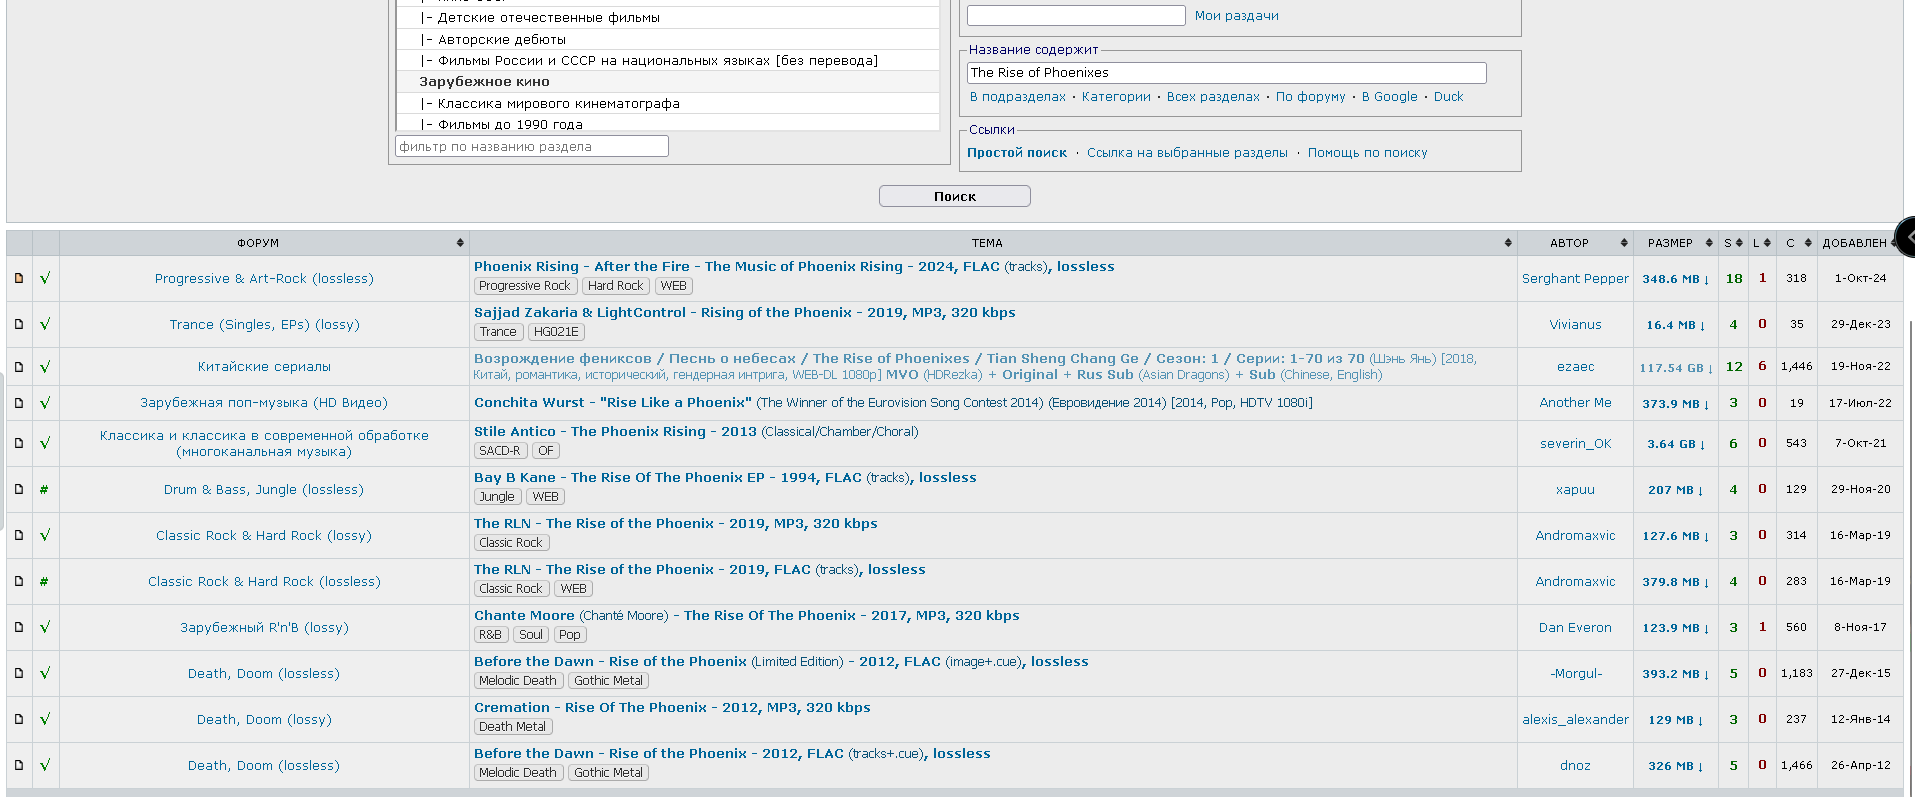1915x797 pixels.
Task: Open Progressive & Art-Rock (lossless) forum
Action: pyautogui.click(x=264, y=279)
